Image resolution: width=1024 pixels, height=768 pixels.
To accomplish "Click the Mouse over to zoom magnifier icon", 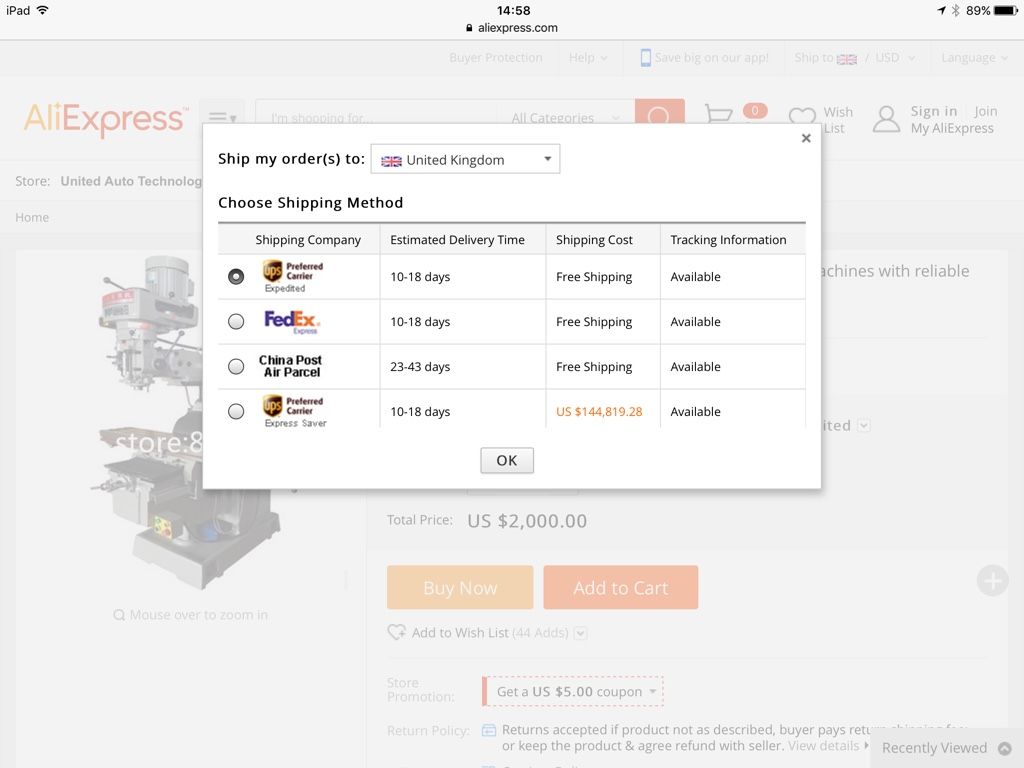I will [x=119, y=615].
